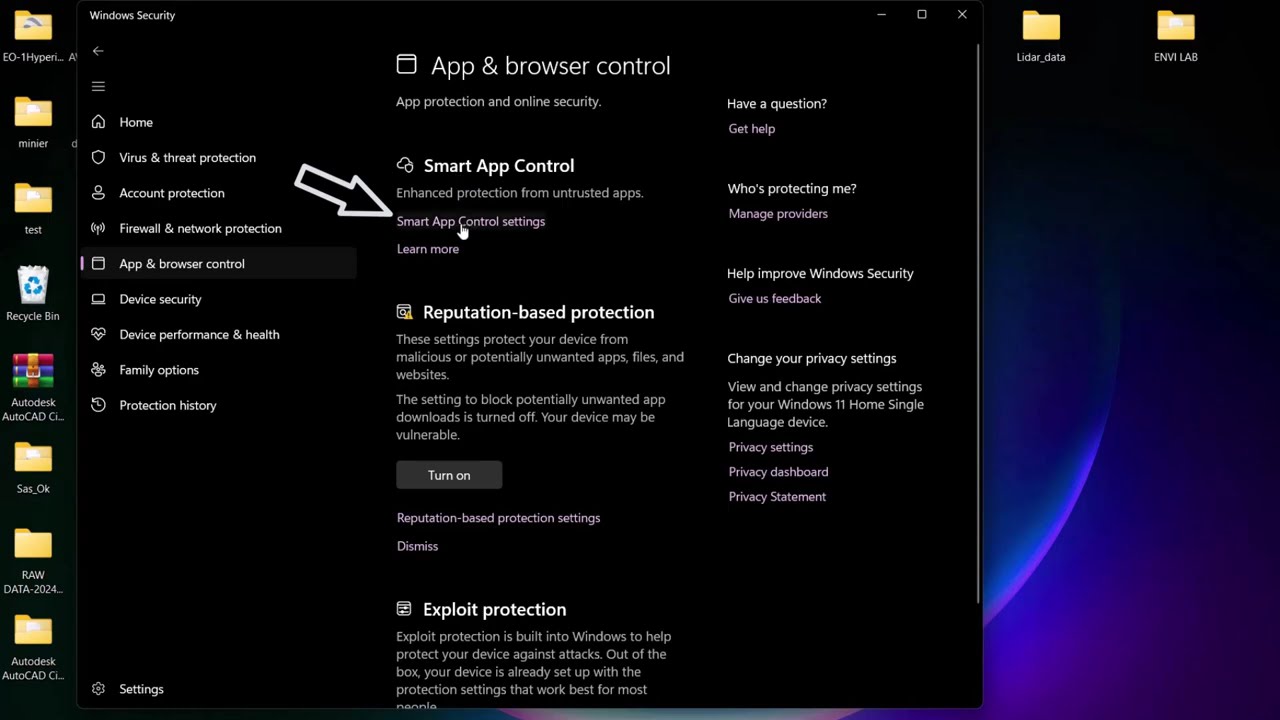Open Firewall & network protection page
The width and height of the screenshot is (1280, 720).
tap(200, 228)
